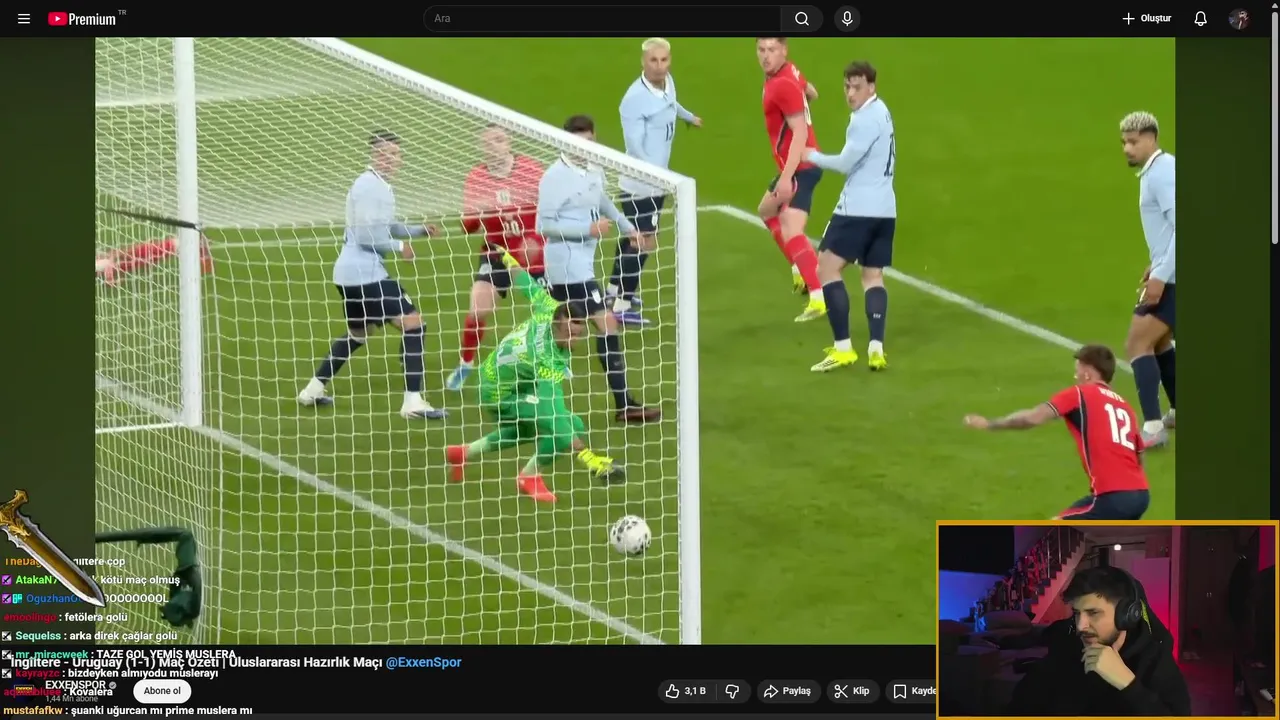Click the Ara search field
The height and width of the screenshot is (720, 1280).
pyautogui.click(x=602, y=18)
